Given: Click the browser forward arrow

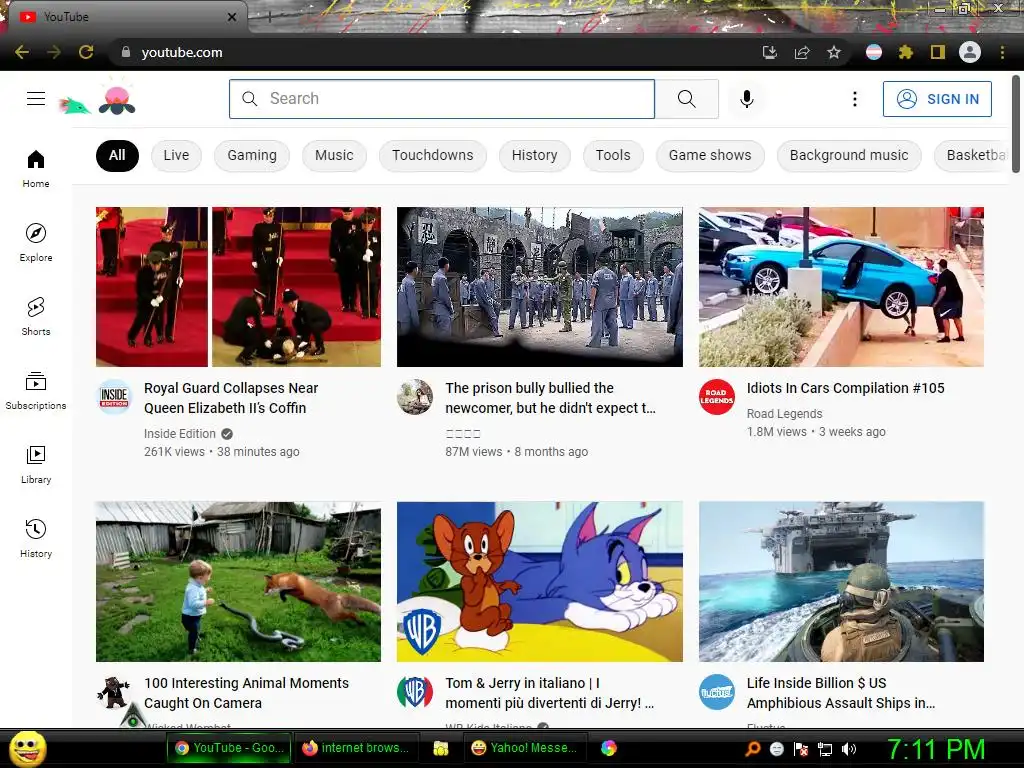Looking at the screenshot, I should pyautogui.click(x=54, y=52).
